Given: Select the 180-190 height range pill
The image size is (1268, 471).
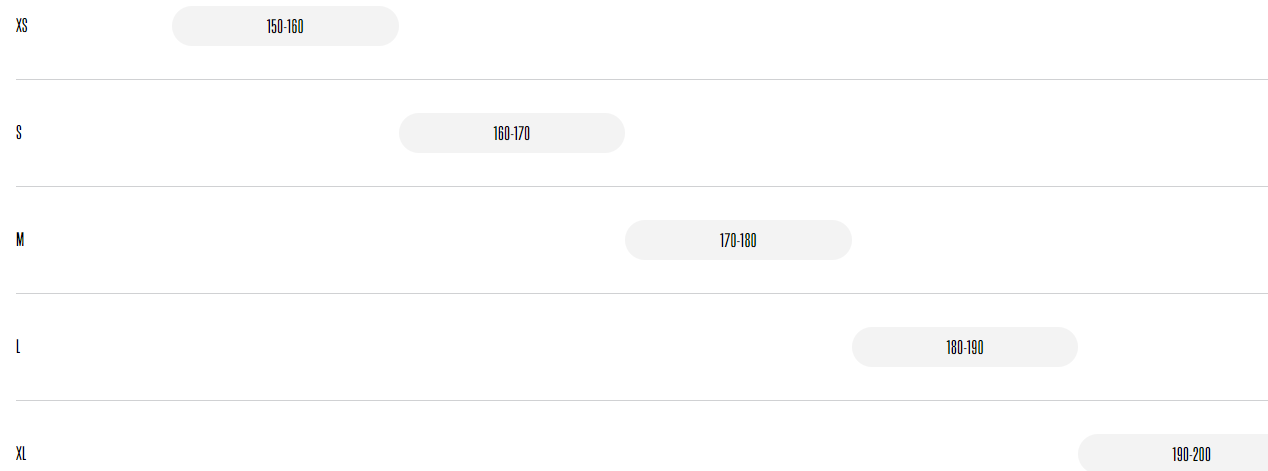Looking at the screenshot, I should tap(965, 347).
